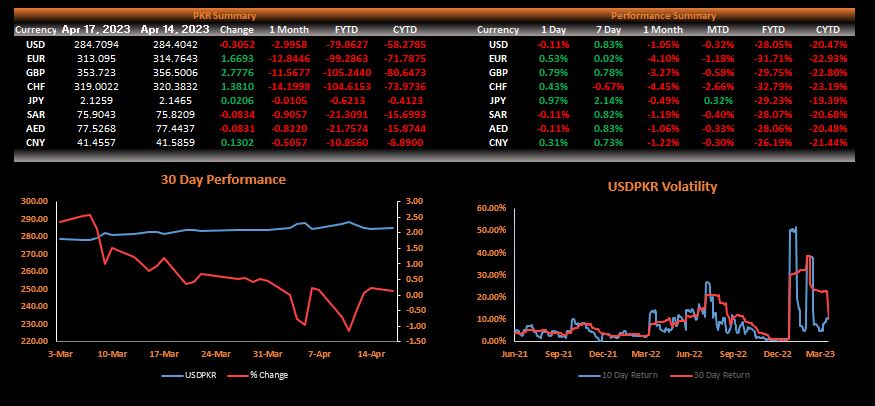Select EUR 1 Day performance 0.53%

pyautogui.click(x=553, y=59)
